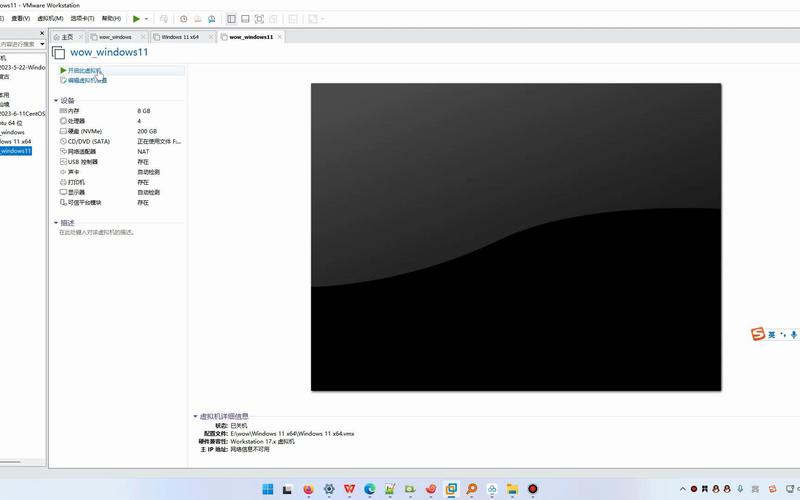Select the 打印机 printer device row

[x=120, y=182]
